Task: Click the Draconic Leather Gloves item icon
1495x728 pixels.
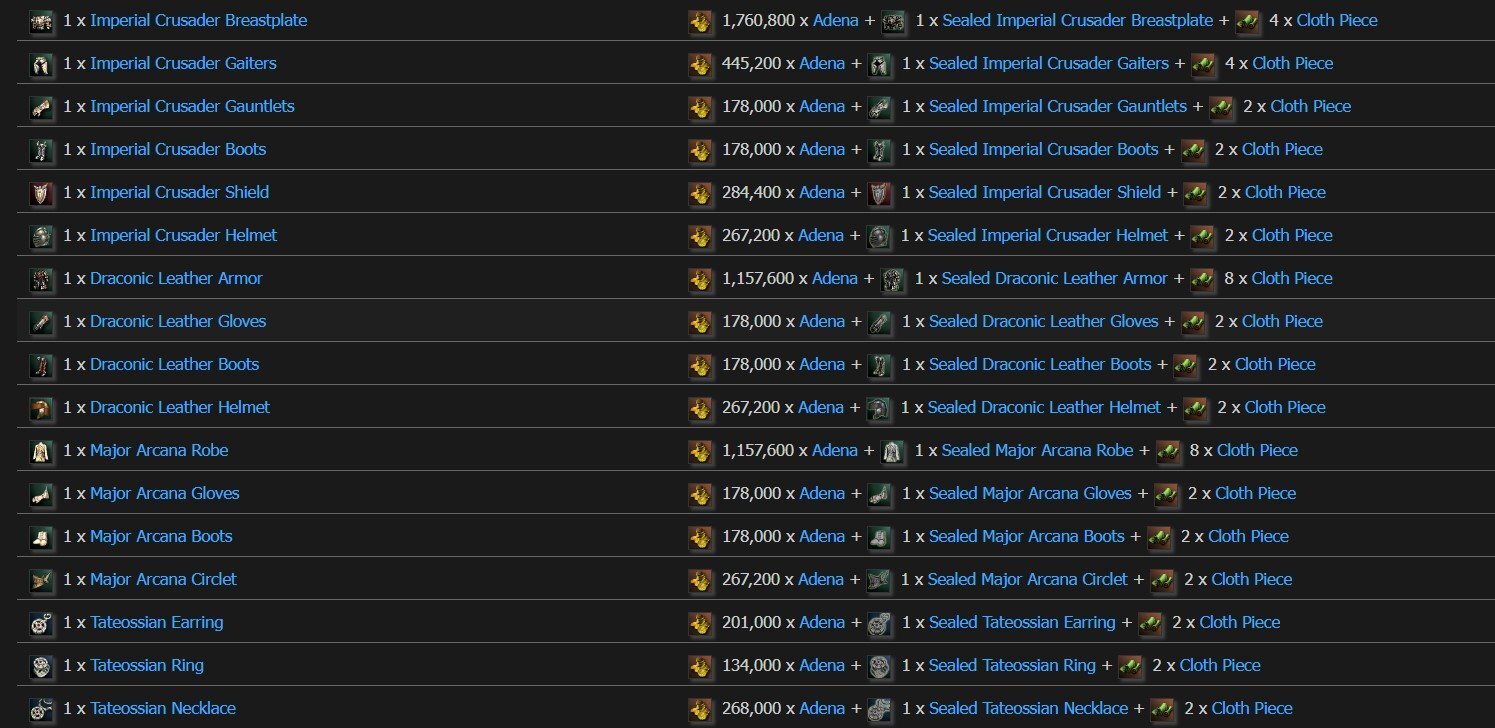Action: pyautogui.click(x=41, y=322)
